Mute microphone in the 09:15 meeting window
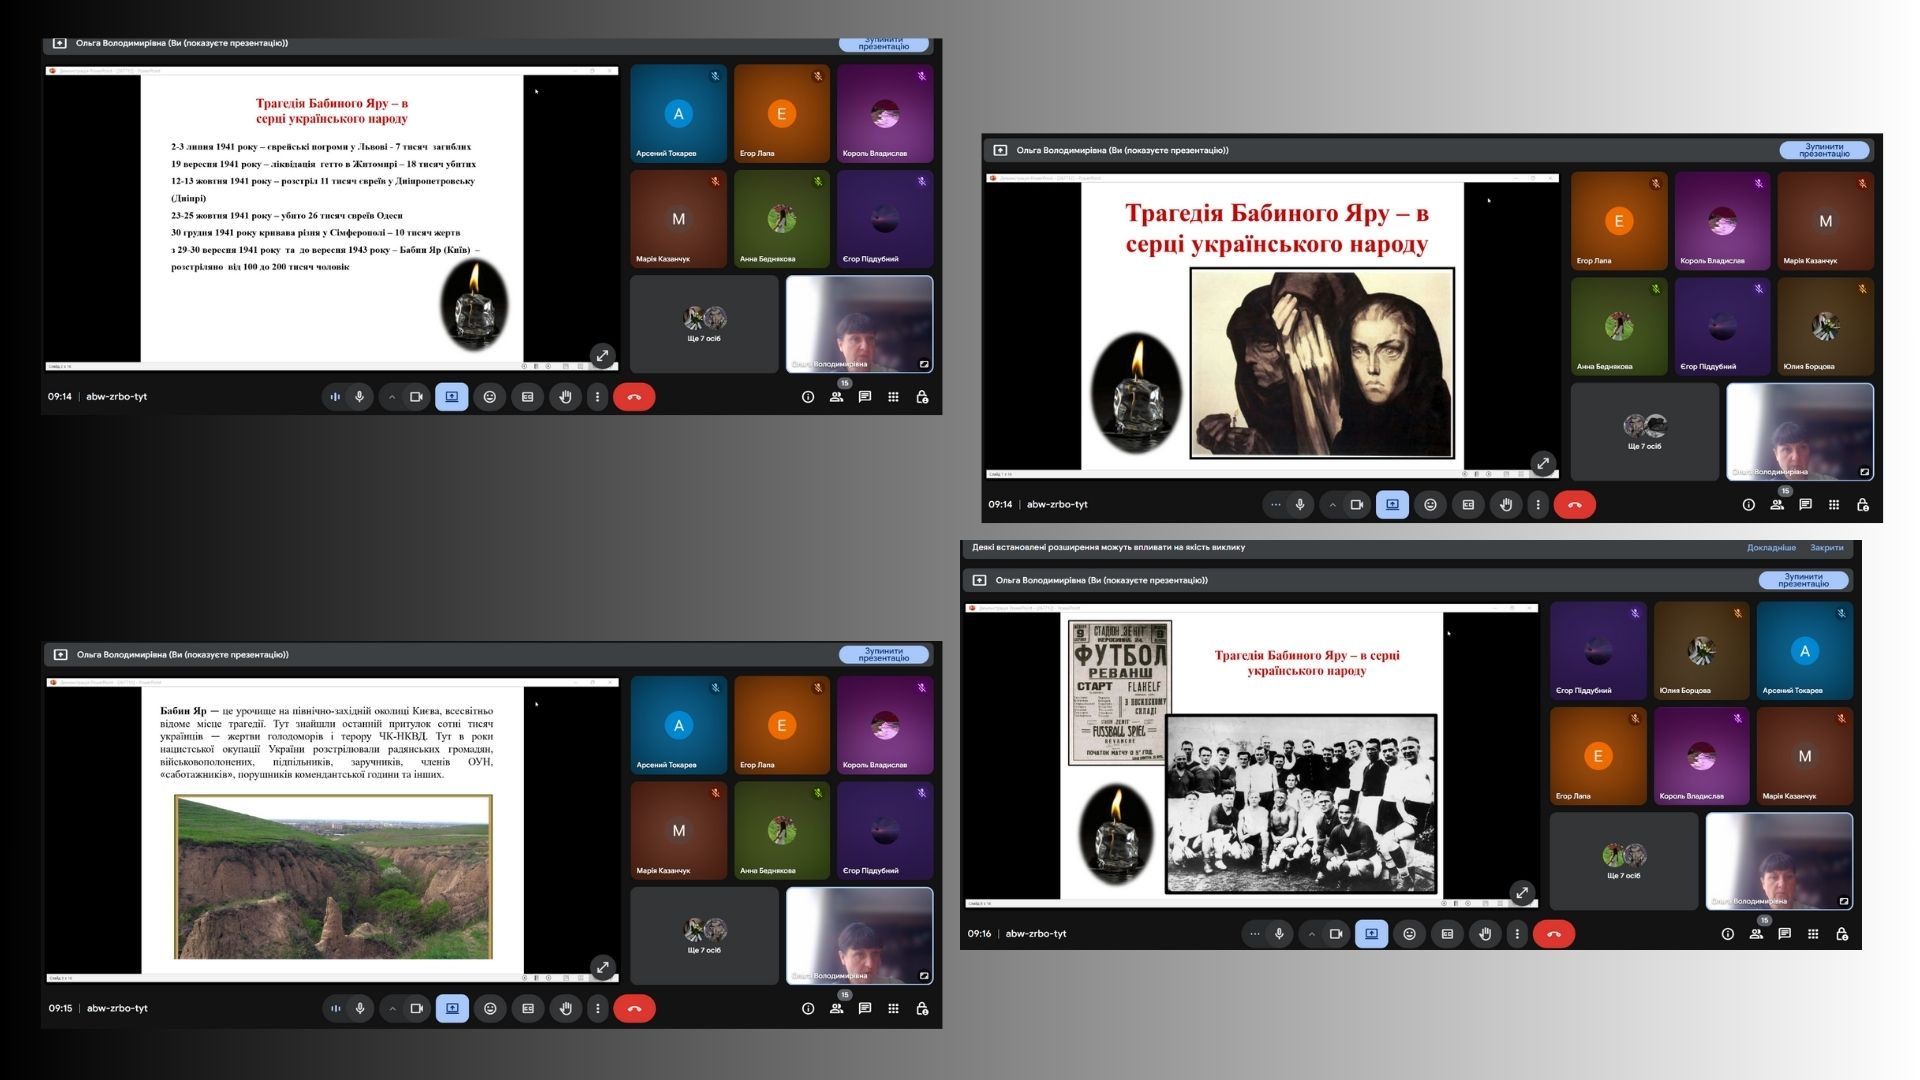Viewport: 1920px width, 1080px height. [x=360, y=1008]
